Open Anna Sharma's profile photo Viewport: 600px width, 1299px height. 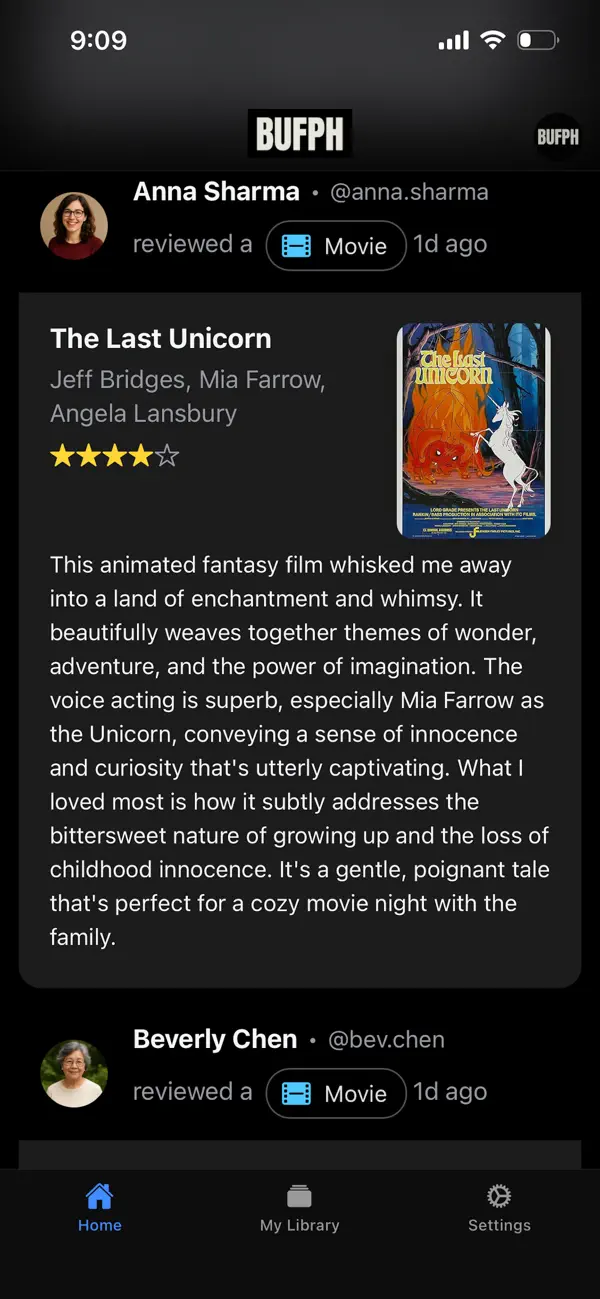(74, 226)
